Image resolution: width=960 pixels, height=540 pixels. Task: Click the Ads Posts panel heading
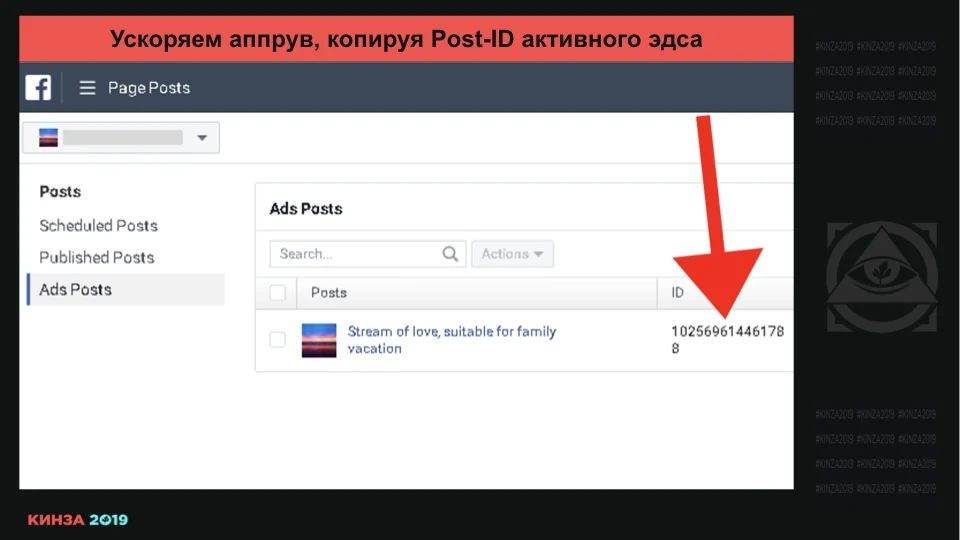click(306, 209)
